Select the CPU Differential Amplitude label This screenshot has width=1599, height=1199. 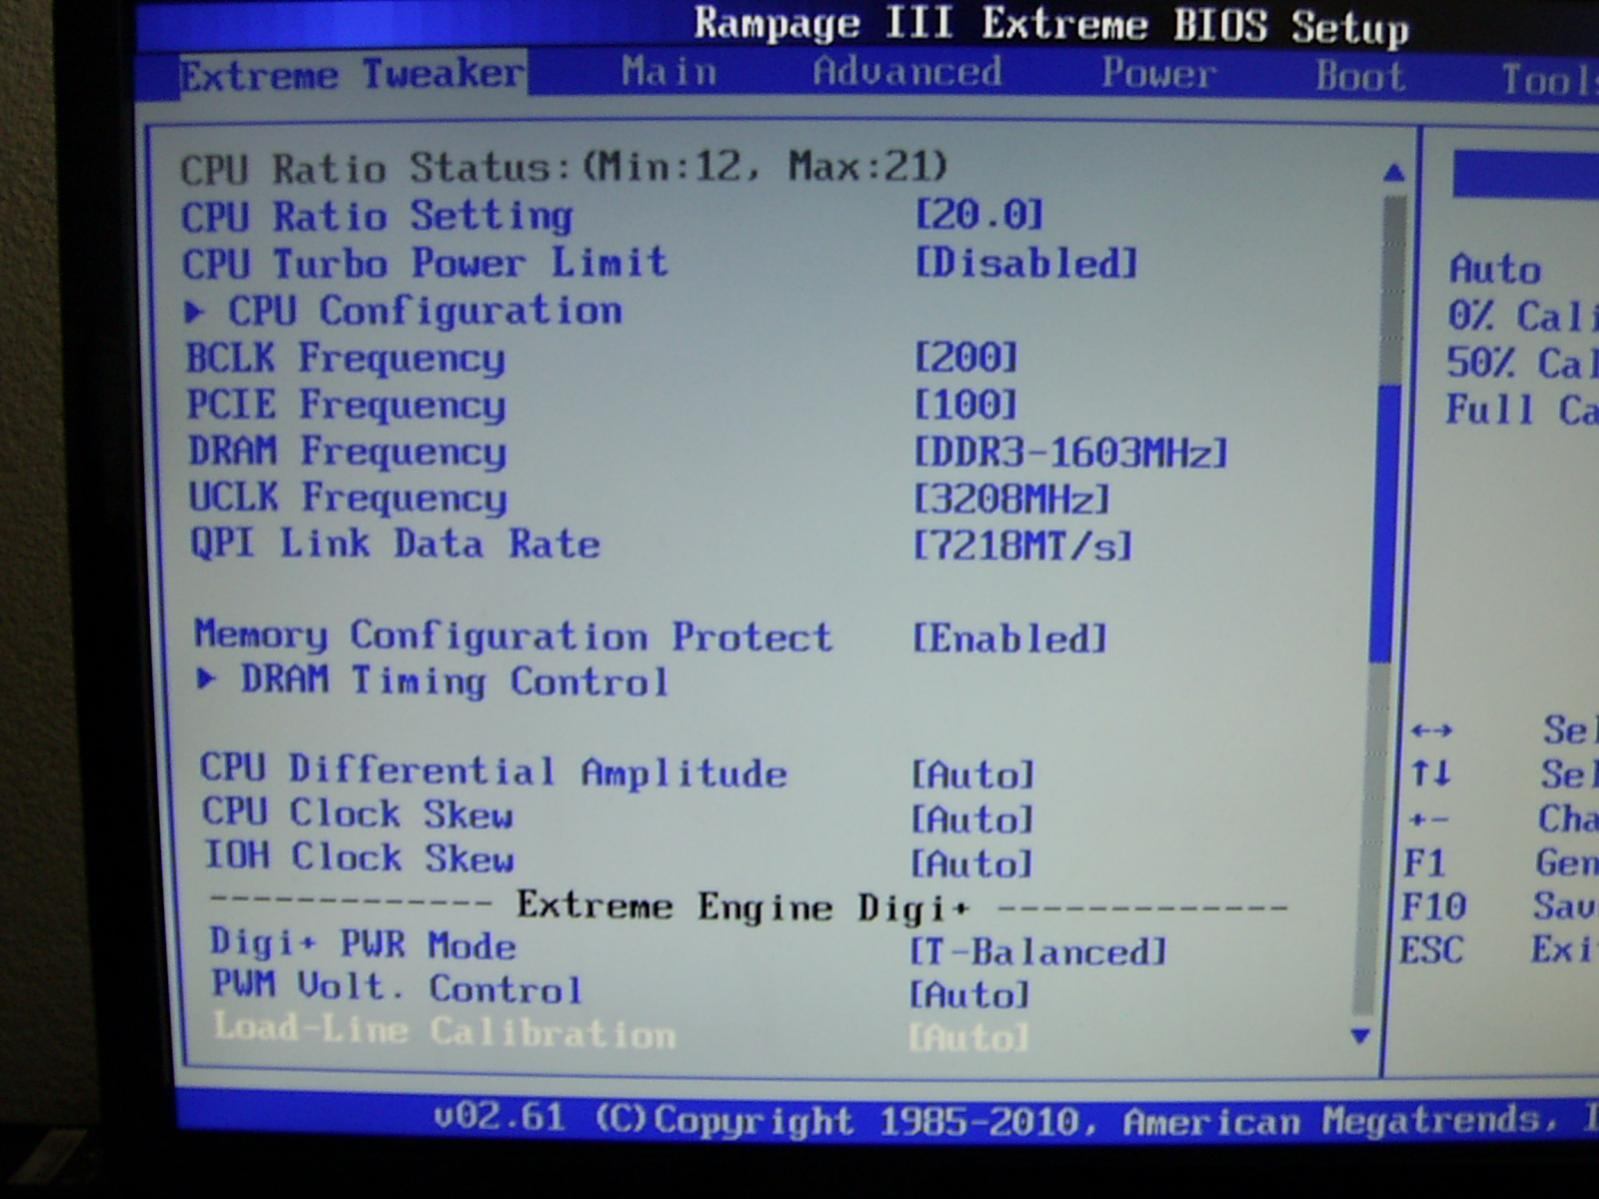(x=494, y=771)
